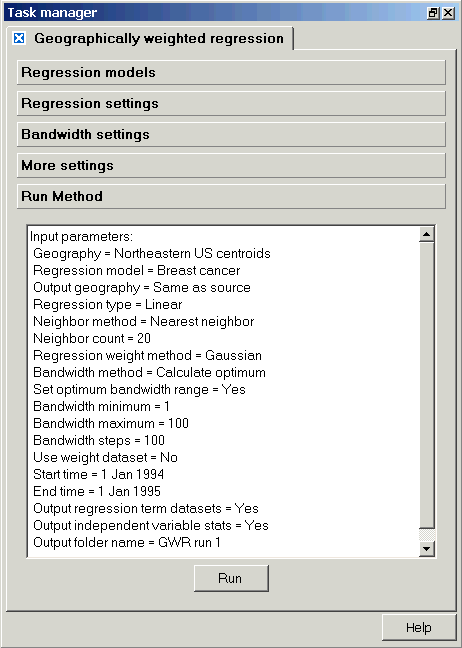
Task: Click the 'Neighbor count = 20' line
Action: (92, 338)
